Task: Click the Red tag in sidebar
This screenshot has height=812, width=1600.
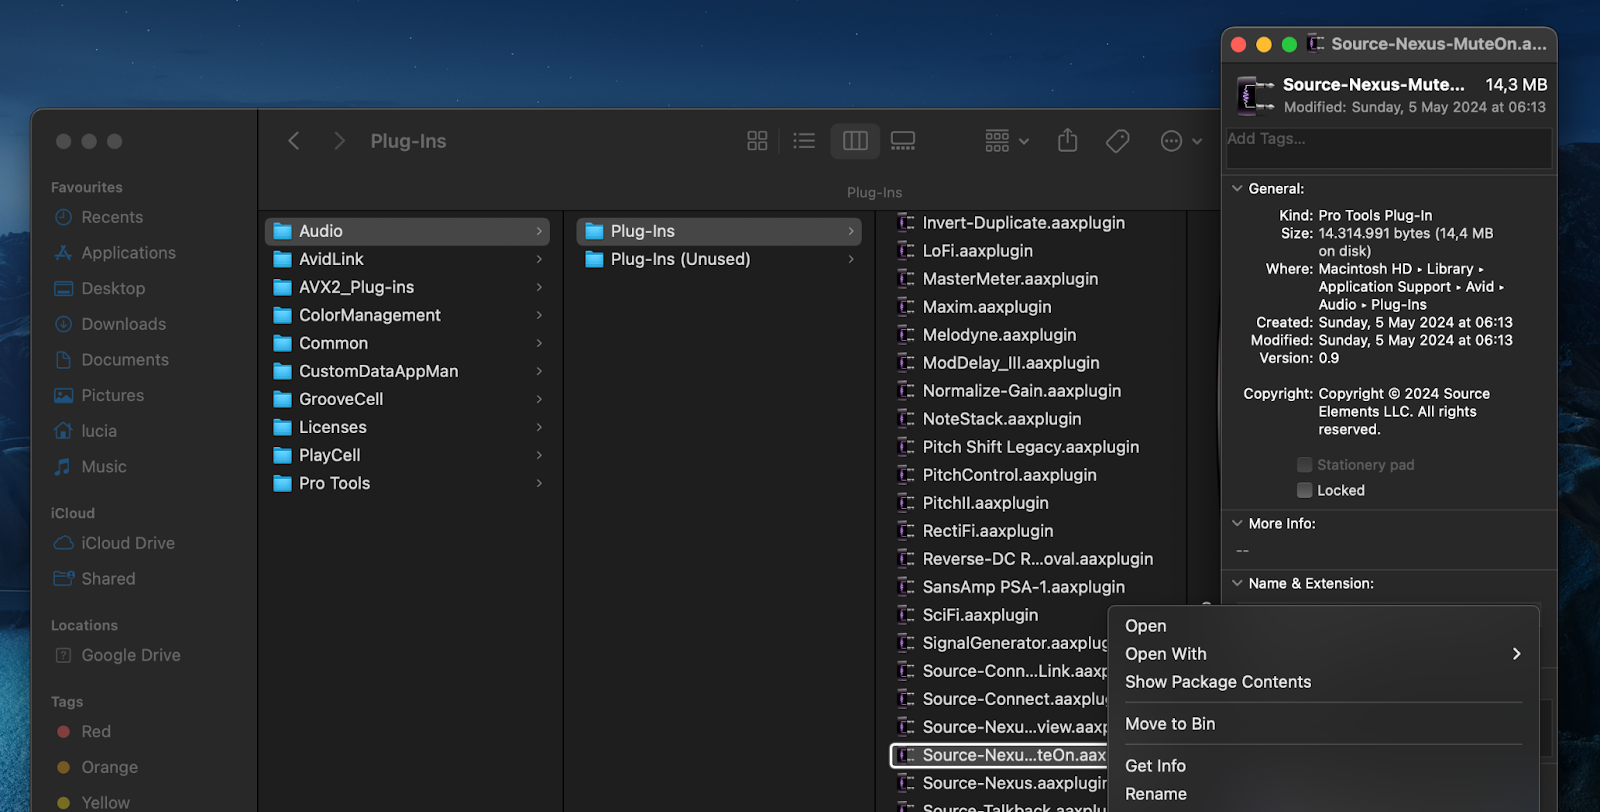Action: (96, 732)
